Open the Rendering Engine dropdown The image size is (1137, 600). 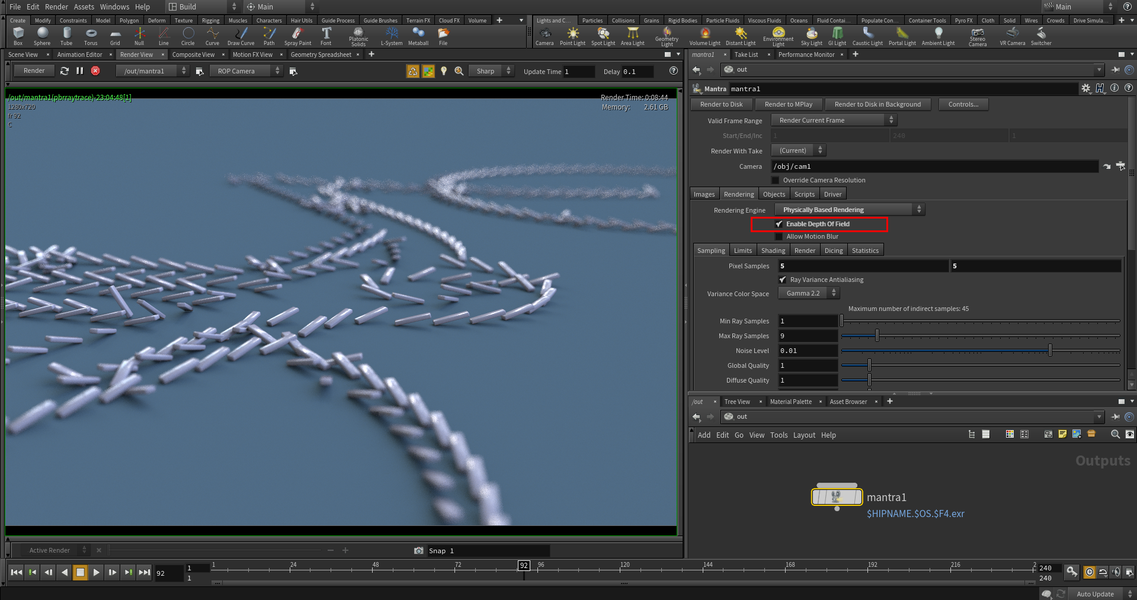pos(848,210)
